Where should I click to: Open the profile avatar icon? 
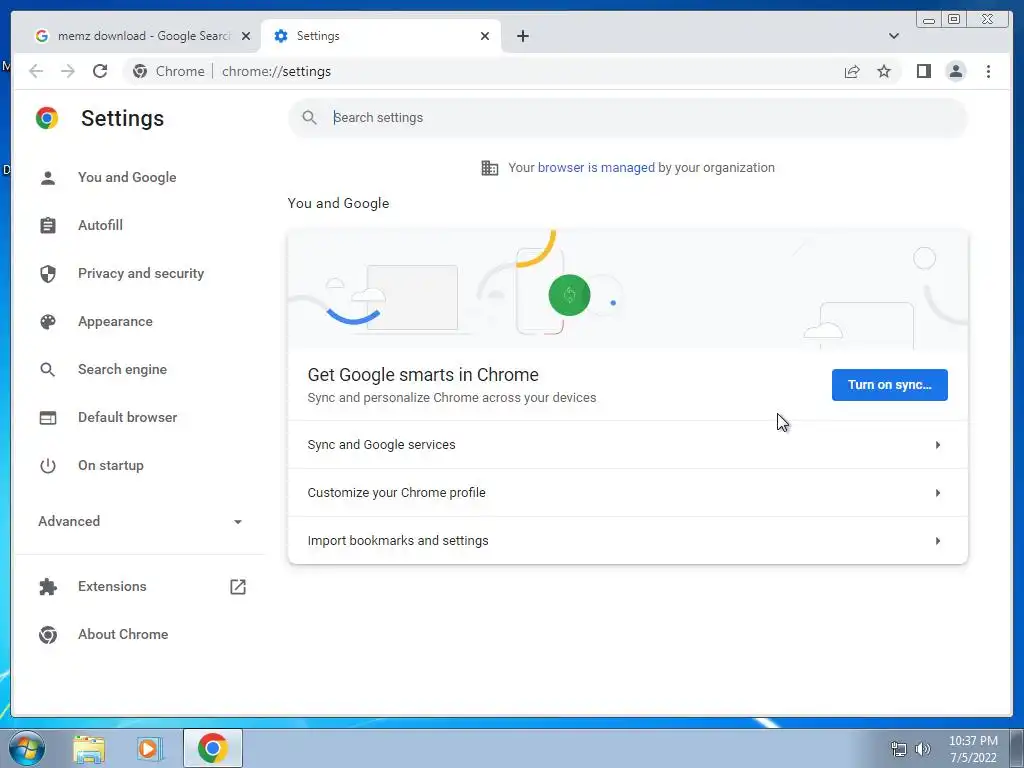click(x=955, y=71)
